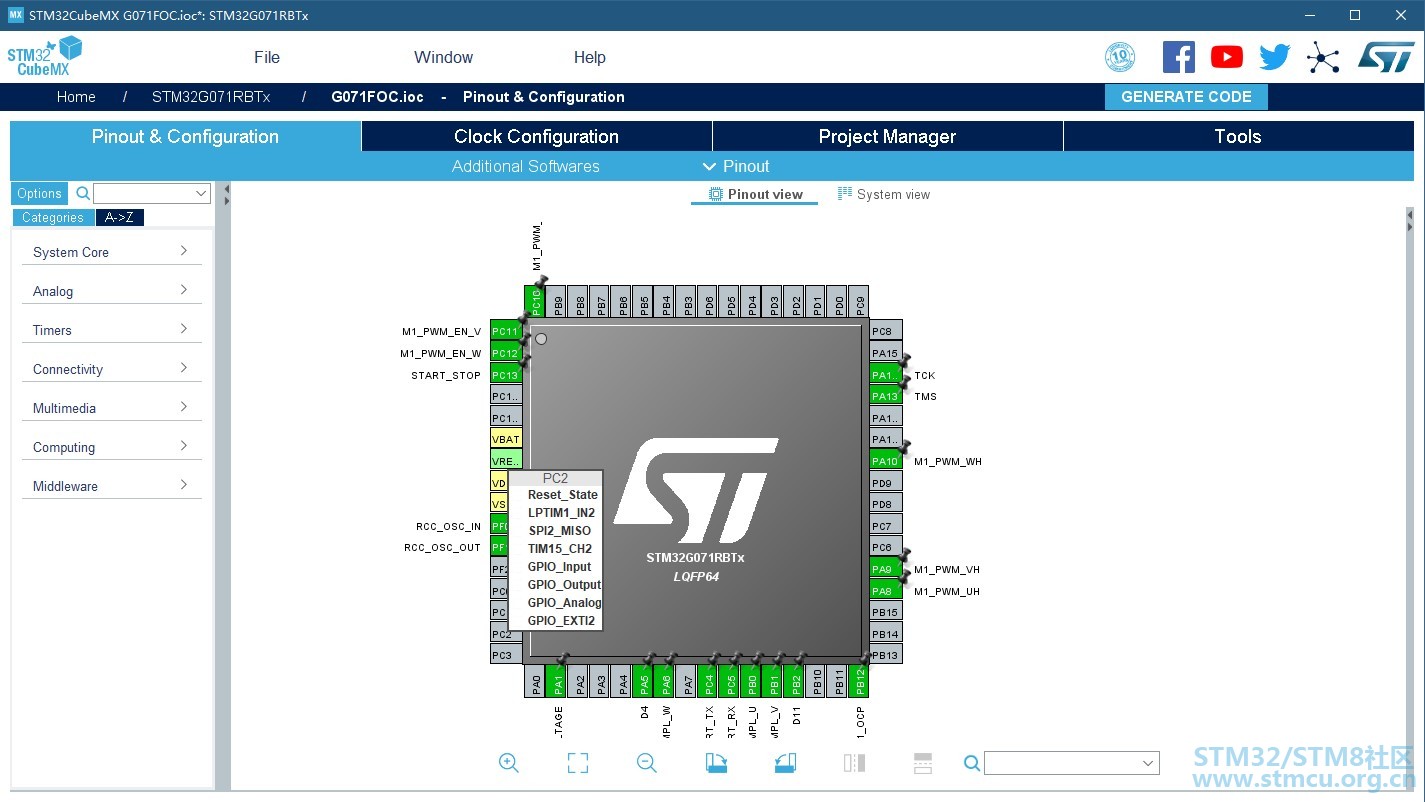Click the GENERATE CODE button

pyautogui.click(x=1186, y=97)
